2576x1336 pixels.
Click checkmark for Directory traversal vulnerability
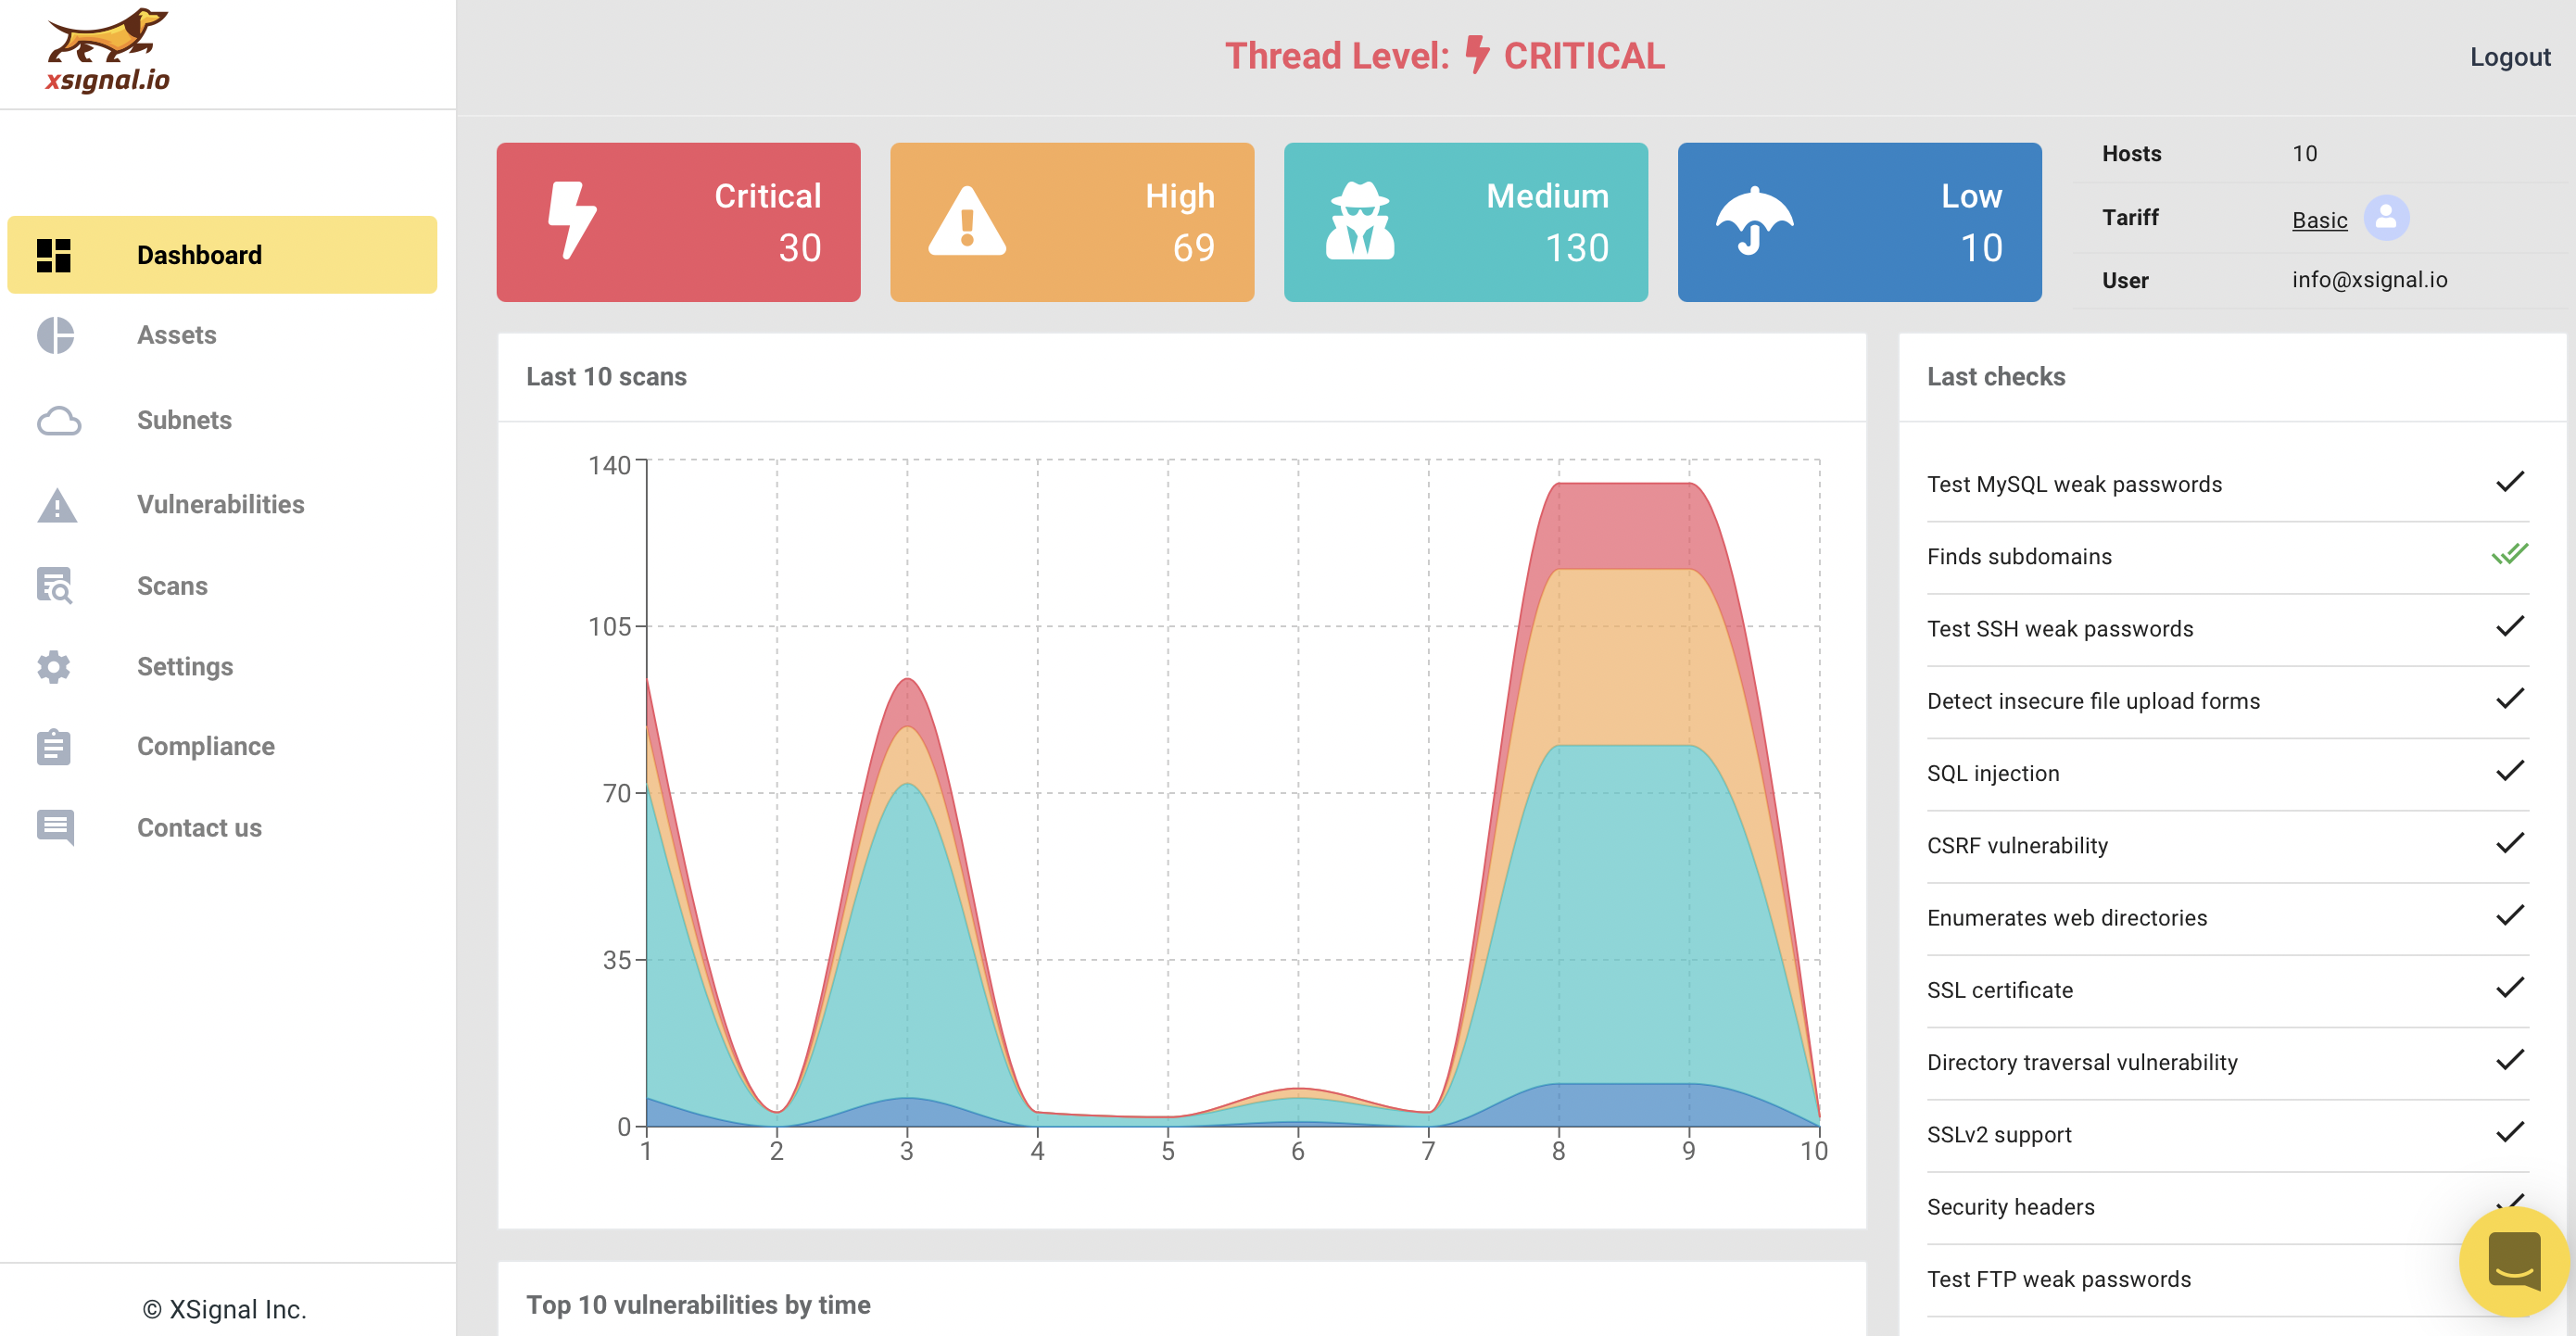2510,1060
